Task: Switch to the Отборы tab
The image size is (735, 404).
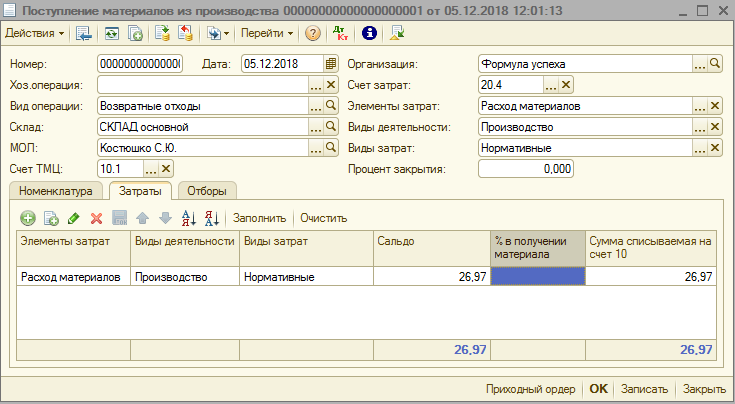Action: pos(207,190)
